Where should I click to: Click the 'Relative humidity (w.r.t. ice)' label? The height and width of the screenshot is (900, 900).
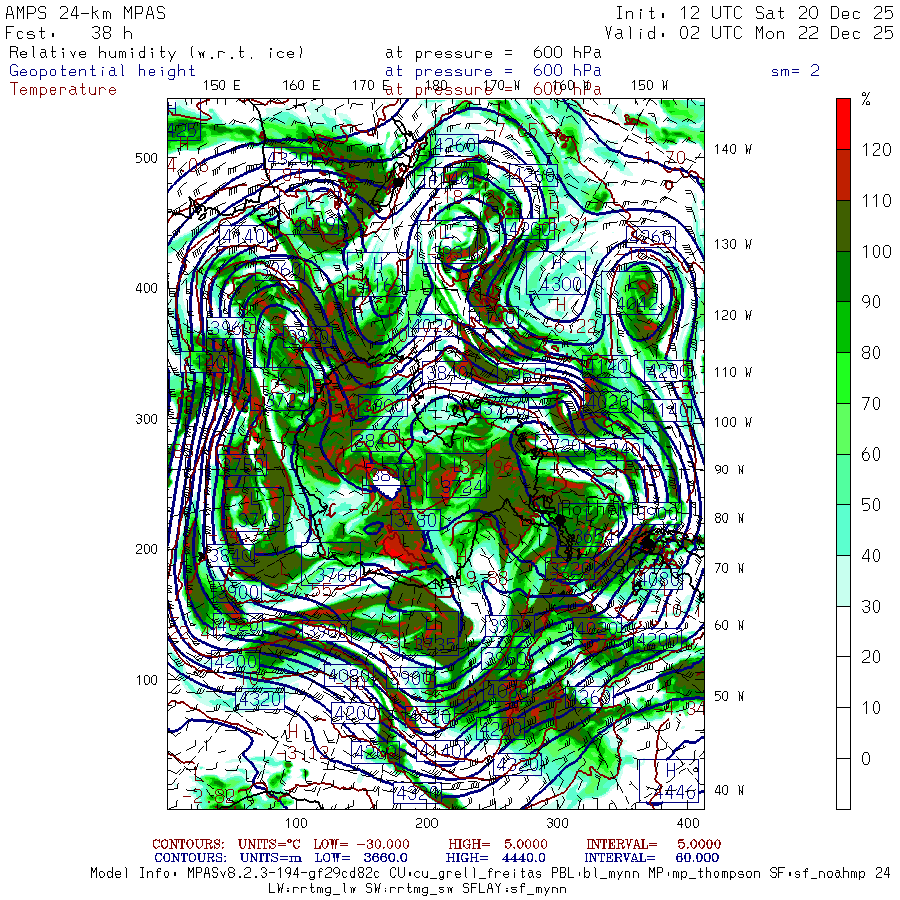point(156,53)
